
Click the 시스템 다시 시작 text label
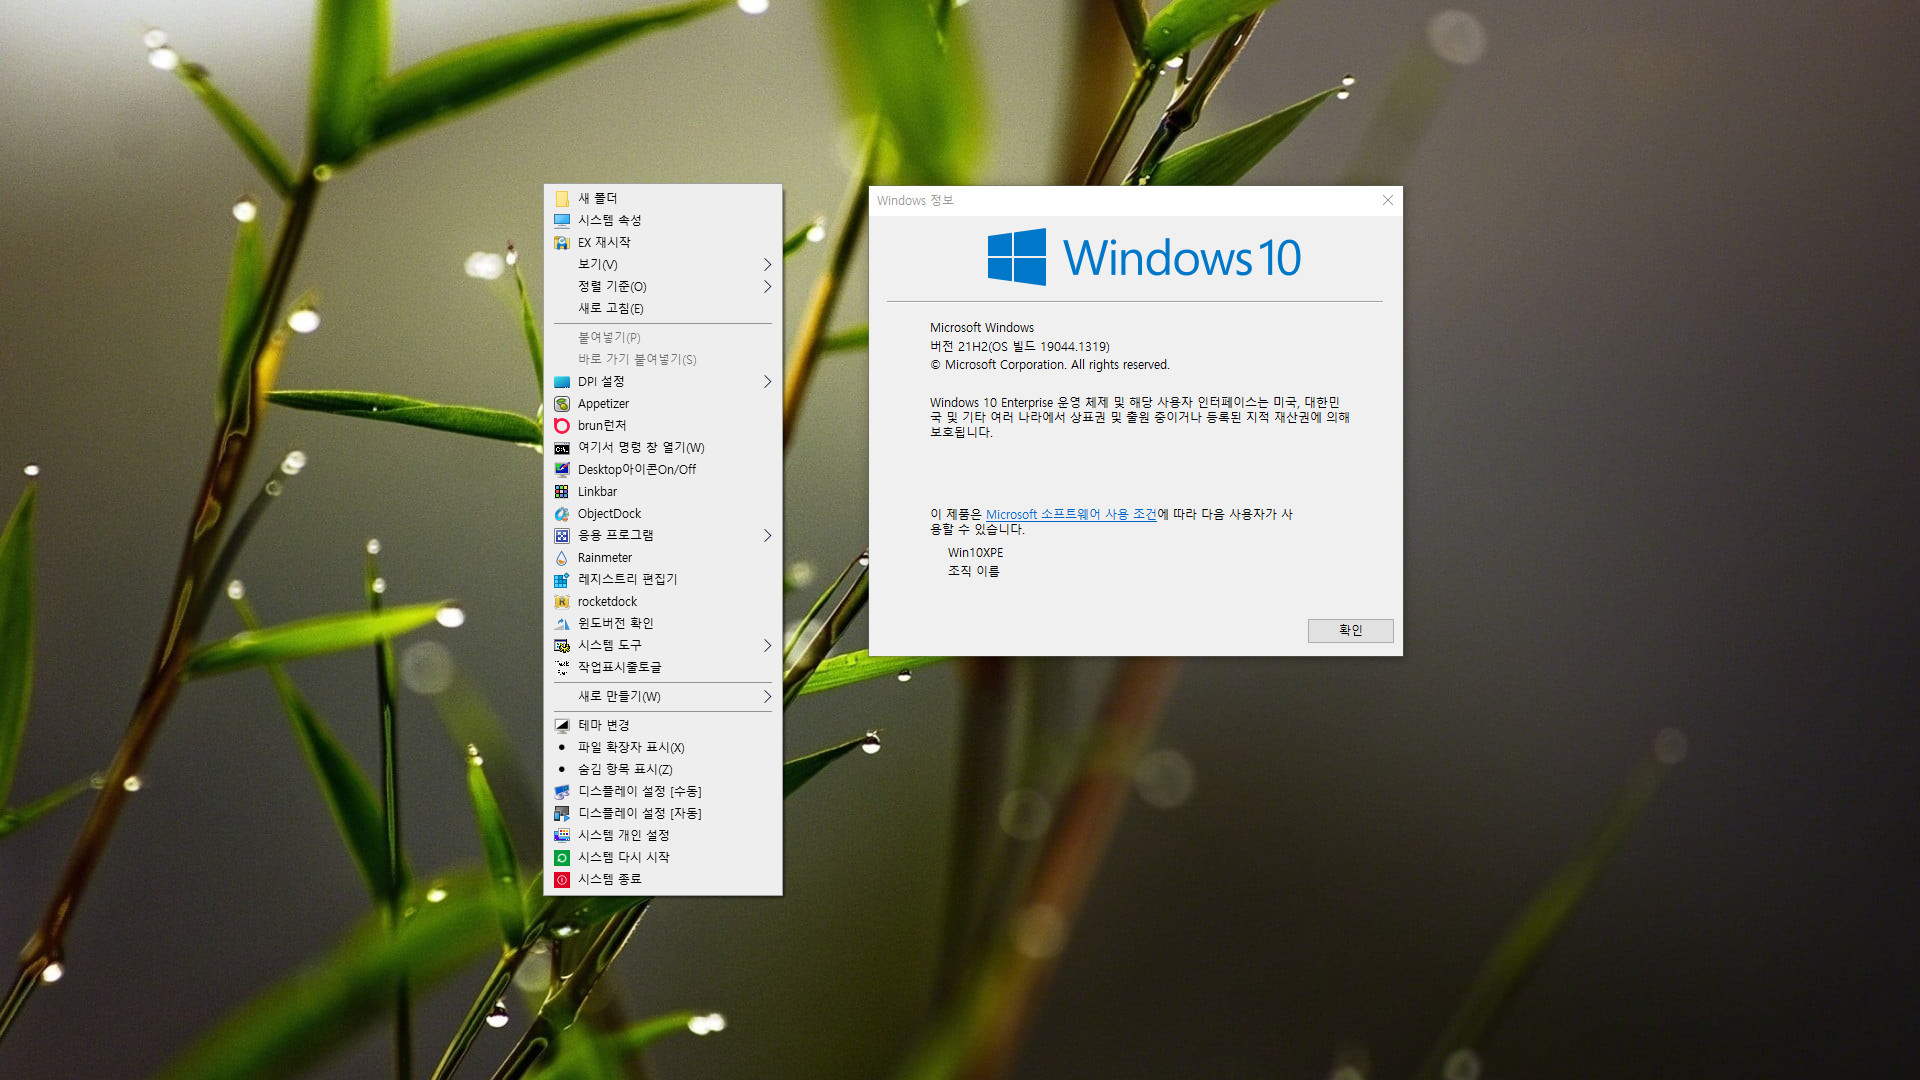tap(624, 857)
